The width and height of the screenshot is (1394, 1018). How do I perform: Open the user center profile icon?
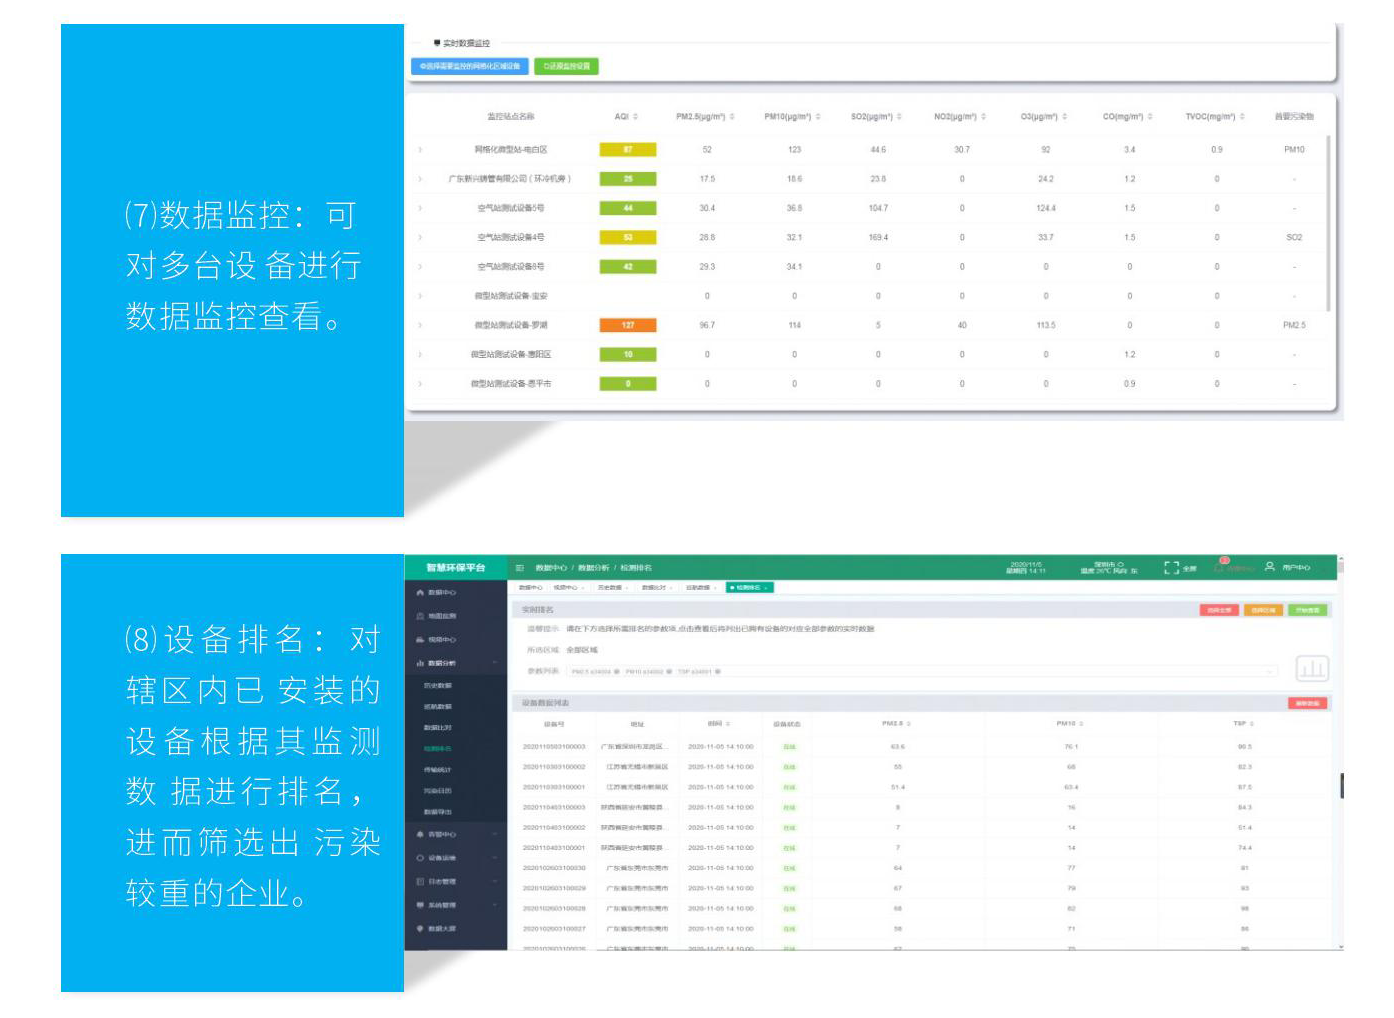point(1269,567)
